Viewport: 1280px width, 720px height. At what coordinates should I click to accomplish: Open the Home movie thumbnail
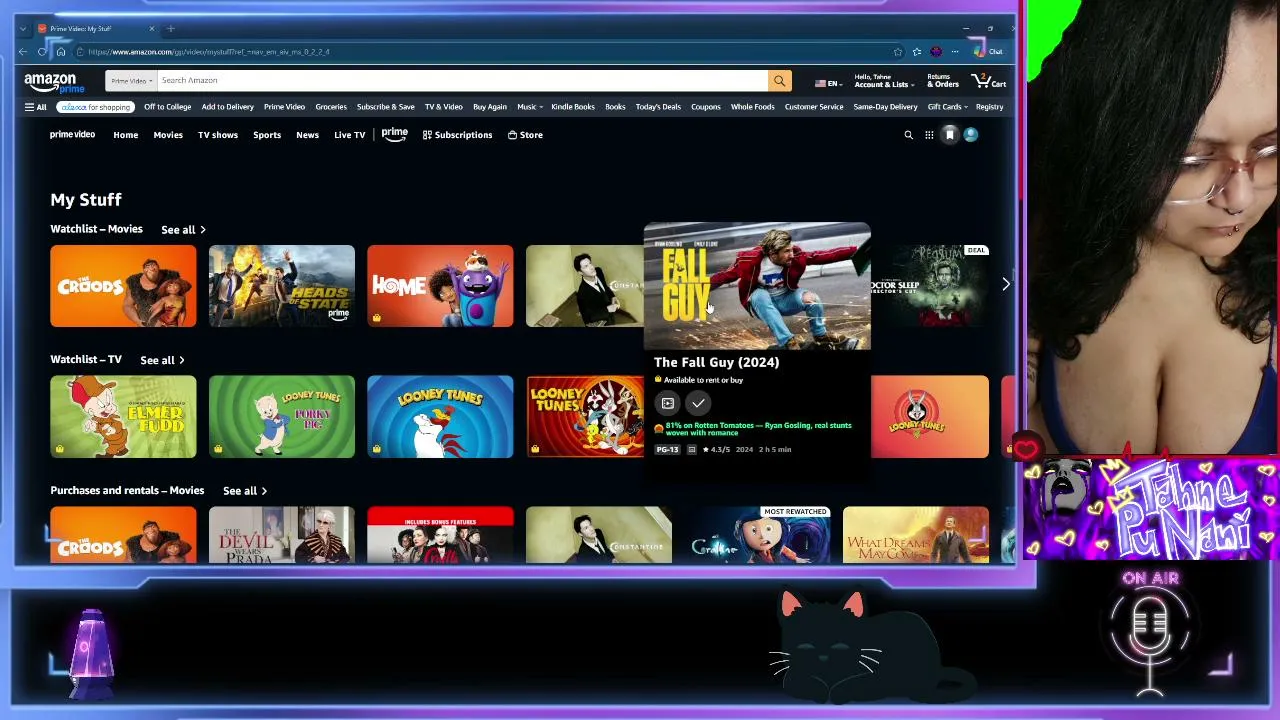click(440, 286)
